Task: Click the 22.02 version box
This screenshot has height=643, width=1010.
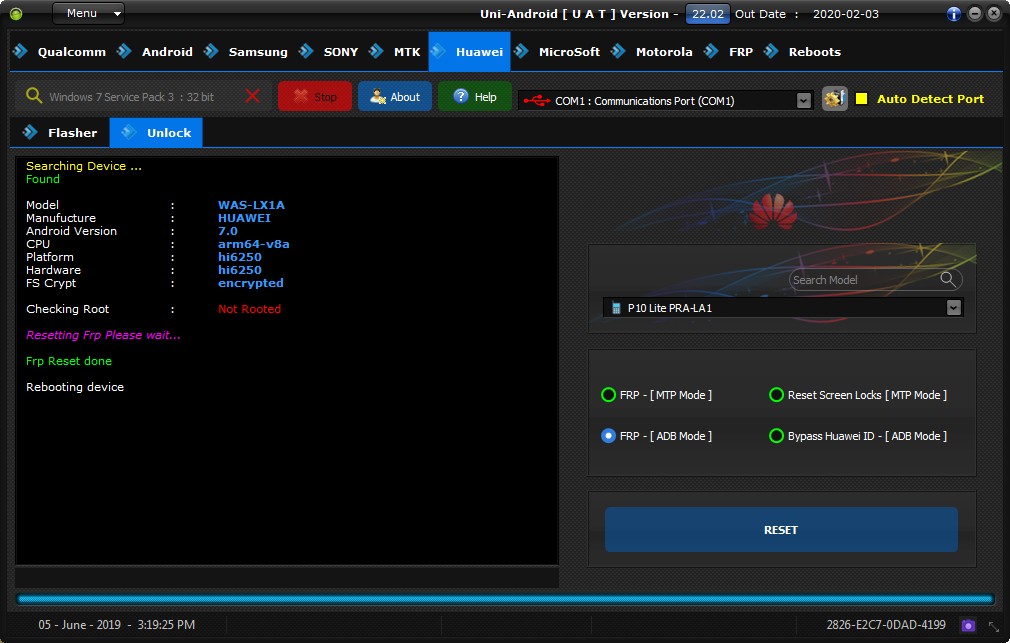Action: coord(707,14)
